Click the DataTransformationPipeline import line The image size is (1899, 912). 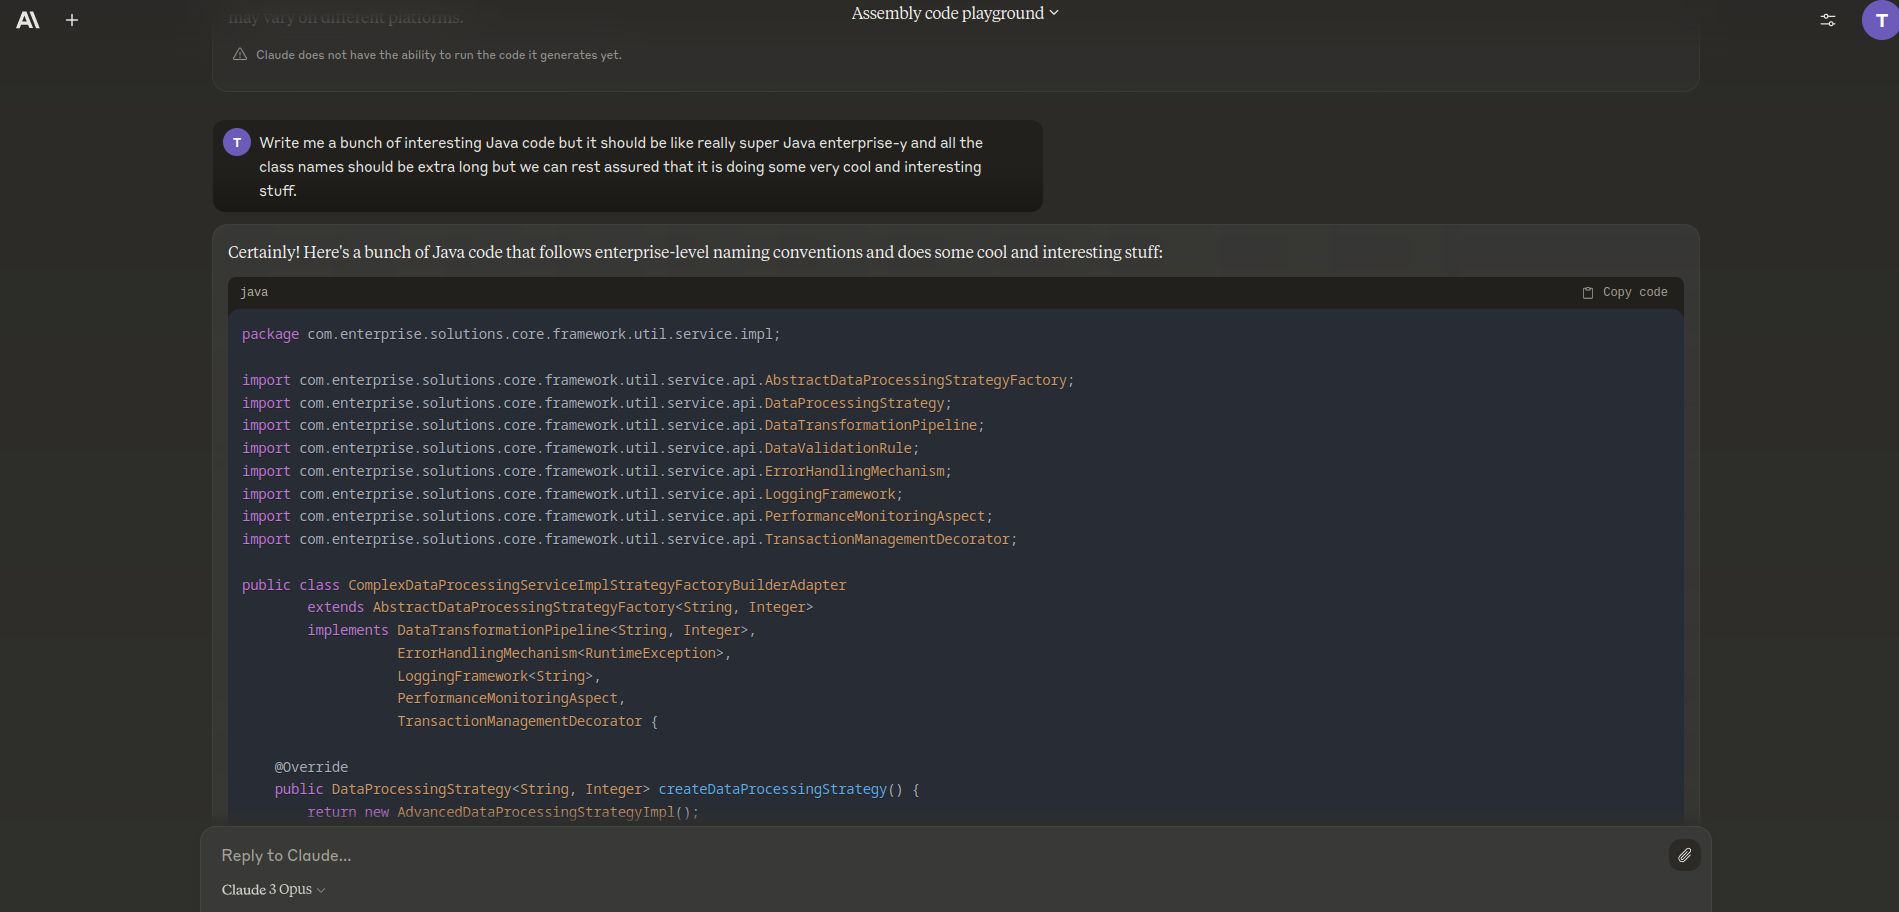coord(613,425)
